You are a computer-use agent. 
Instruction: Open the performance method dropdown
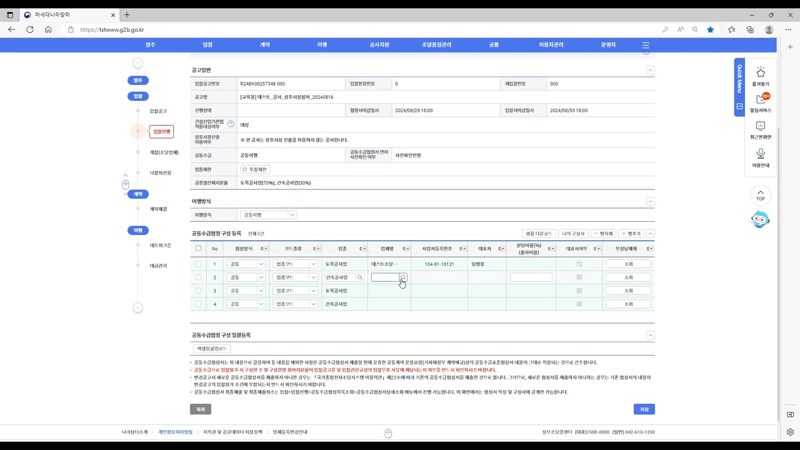[x=268, y=215]
